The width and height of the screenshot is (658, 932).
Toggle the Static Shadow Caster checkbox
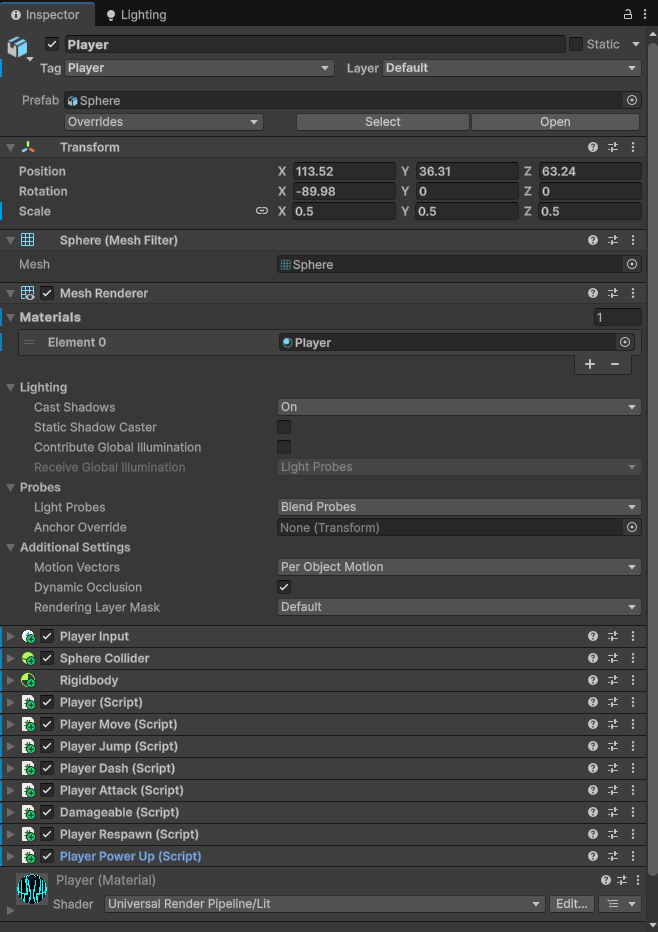284,427
